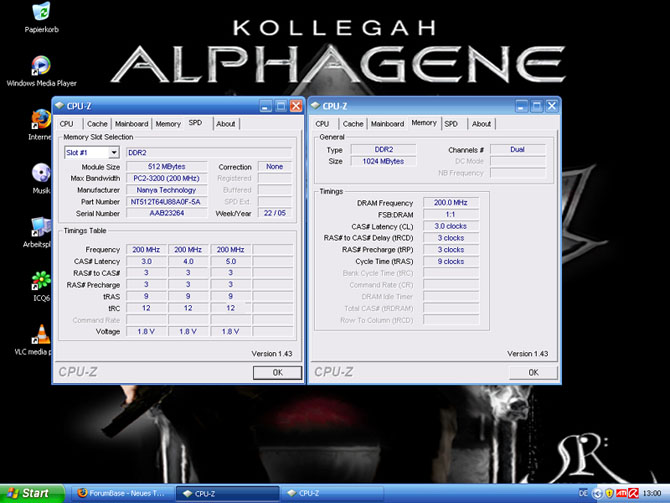Click CAS# Latency value 3.0 clocks
Image resolution: width=670 pixels, height=503 pixels.
pos(451,226)
